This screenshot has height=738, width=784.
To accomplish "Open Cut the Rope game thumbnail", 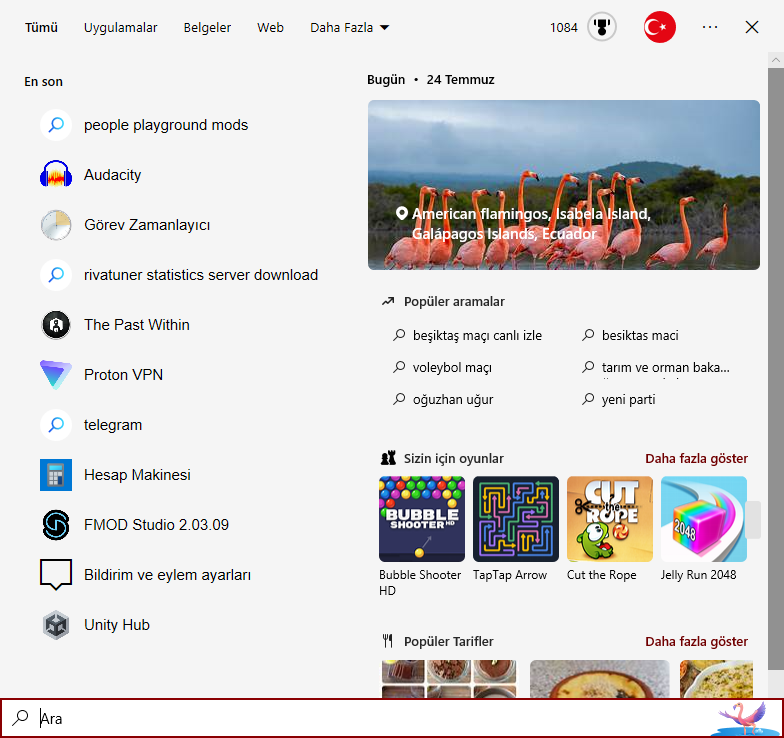I will pos(610,519).
